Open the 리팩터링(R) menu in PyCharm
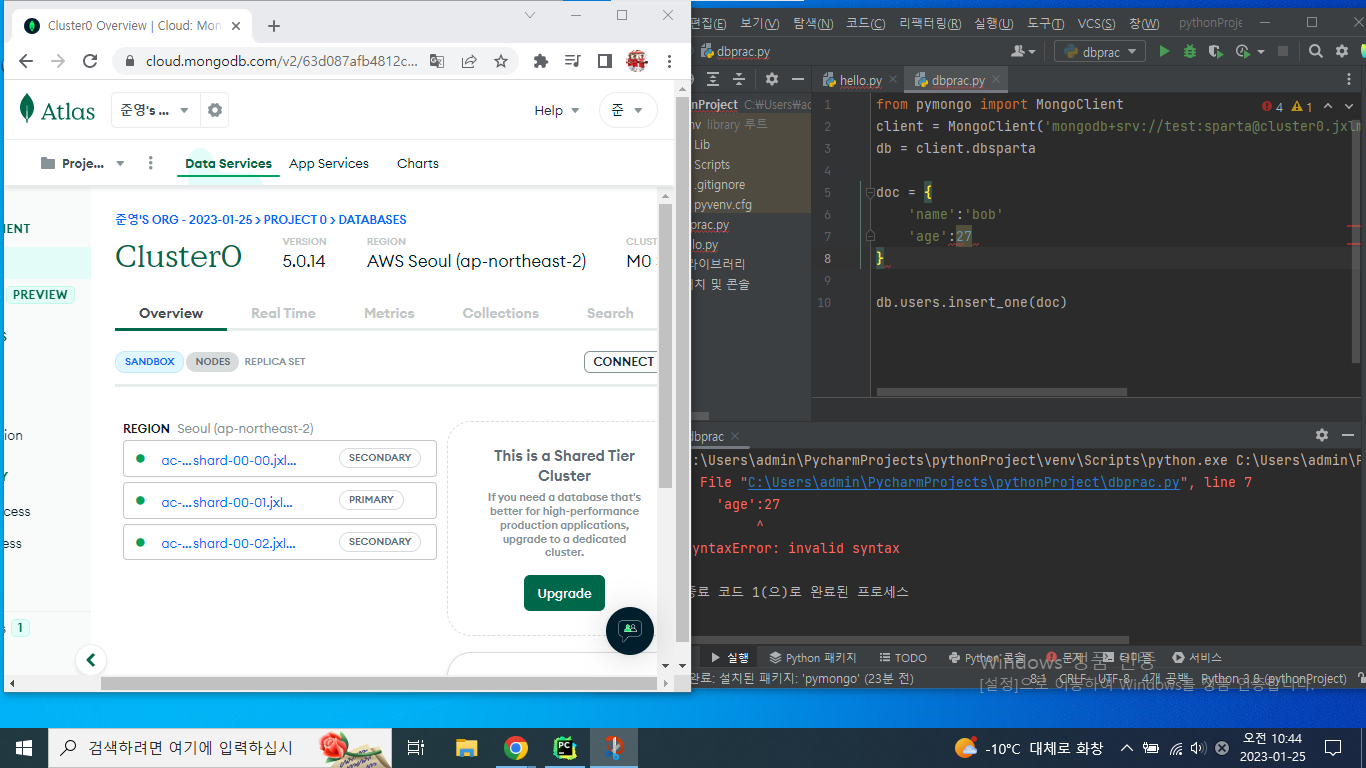1366x768 pixels. pyautogui.click(x=930, y=23)
